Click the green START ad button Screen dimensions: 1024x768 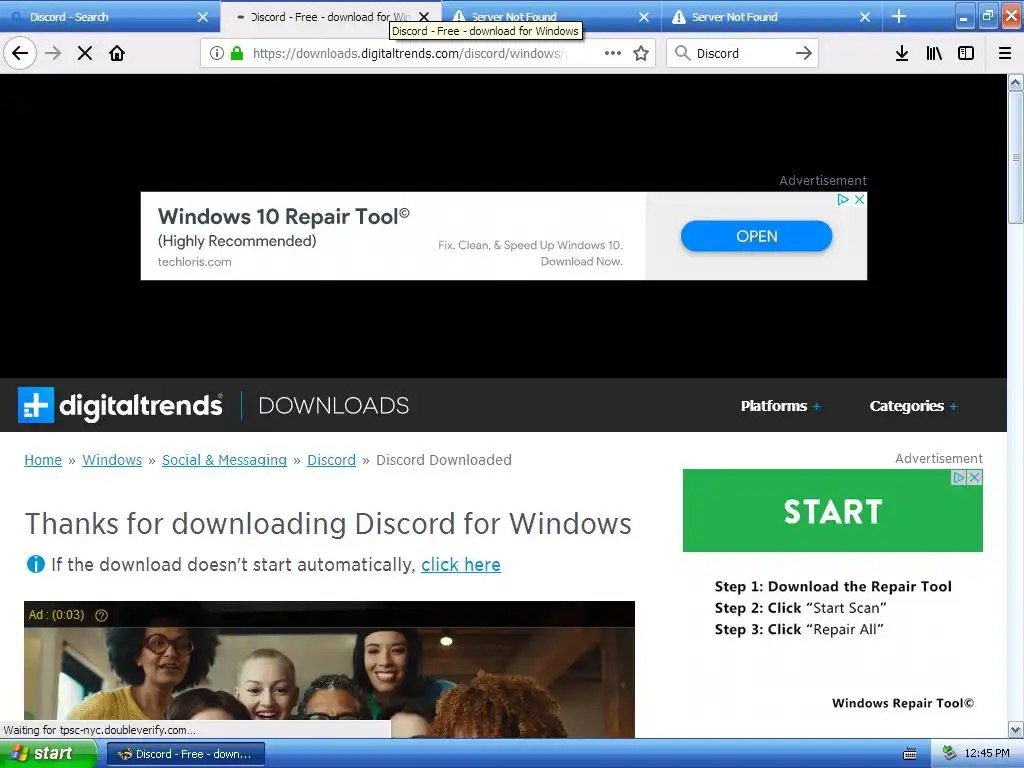(x=833, y=510)
